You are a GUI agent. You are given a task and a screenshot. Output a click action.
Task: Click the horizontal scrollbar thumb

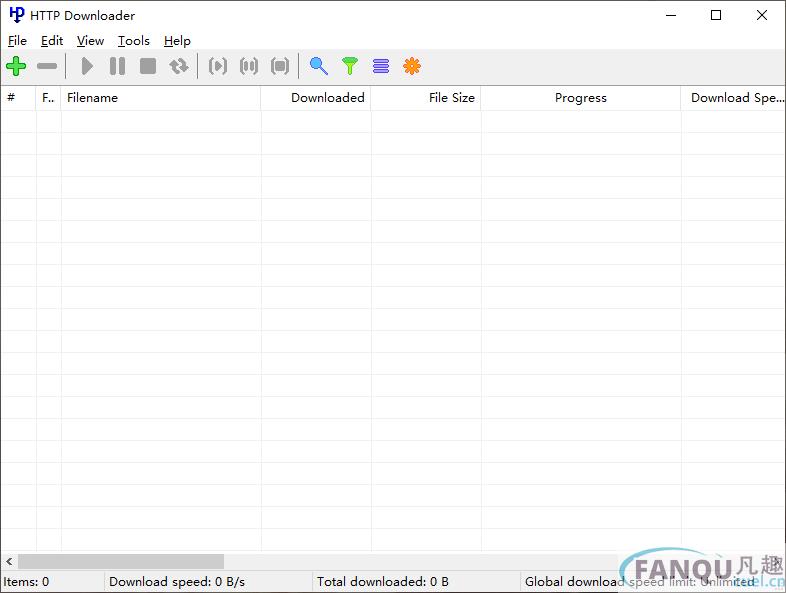(x=121, y=561)
